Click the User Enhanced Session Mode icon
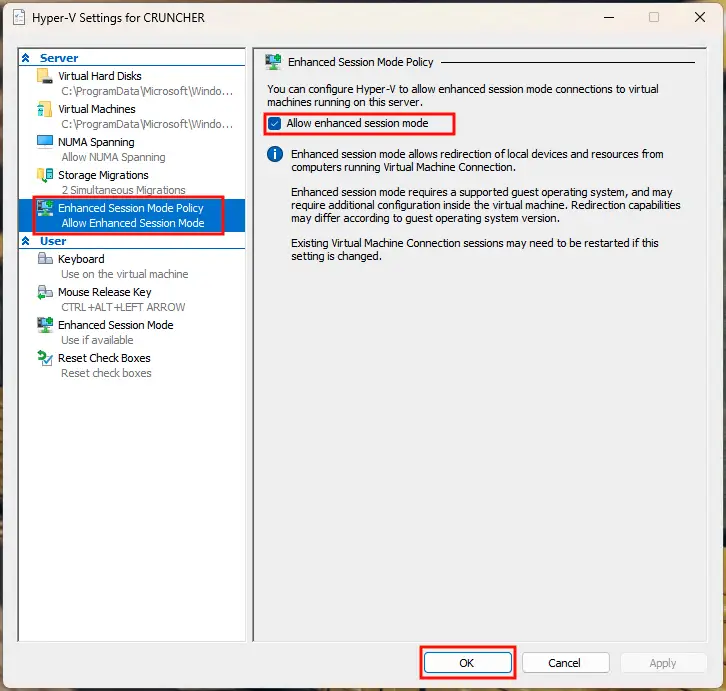The image size is (726, 691). click(x=45, y=325)
